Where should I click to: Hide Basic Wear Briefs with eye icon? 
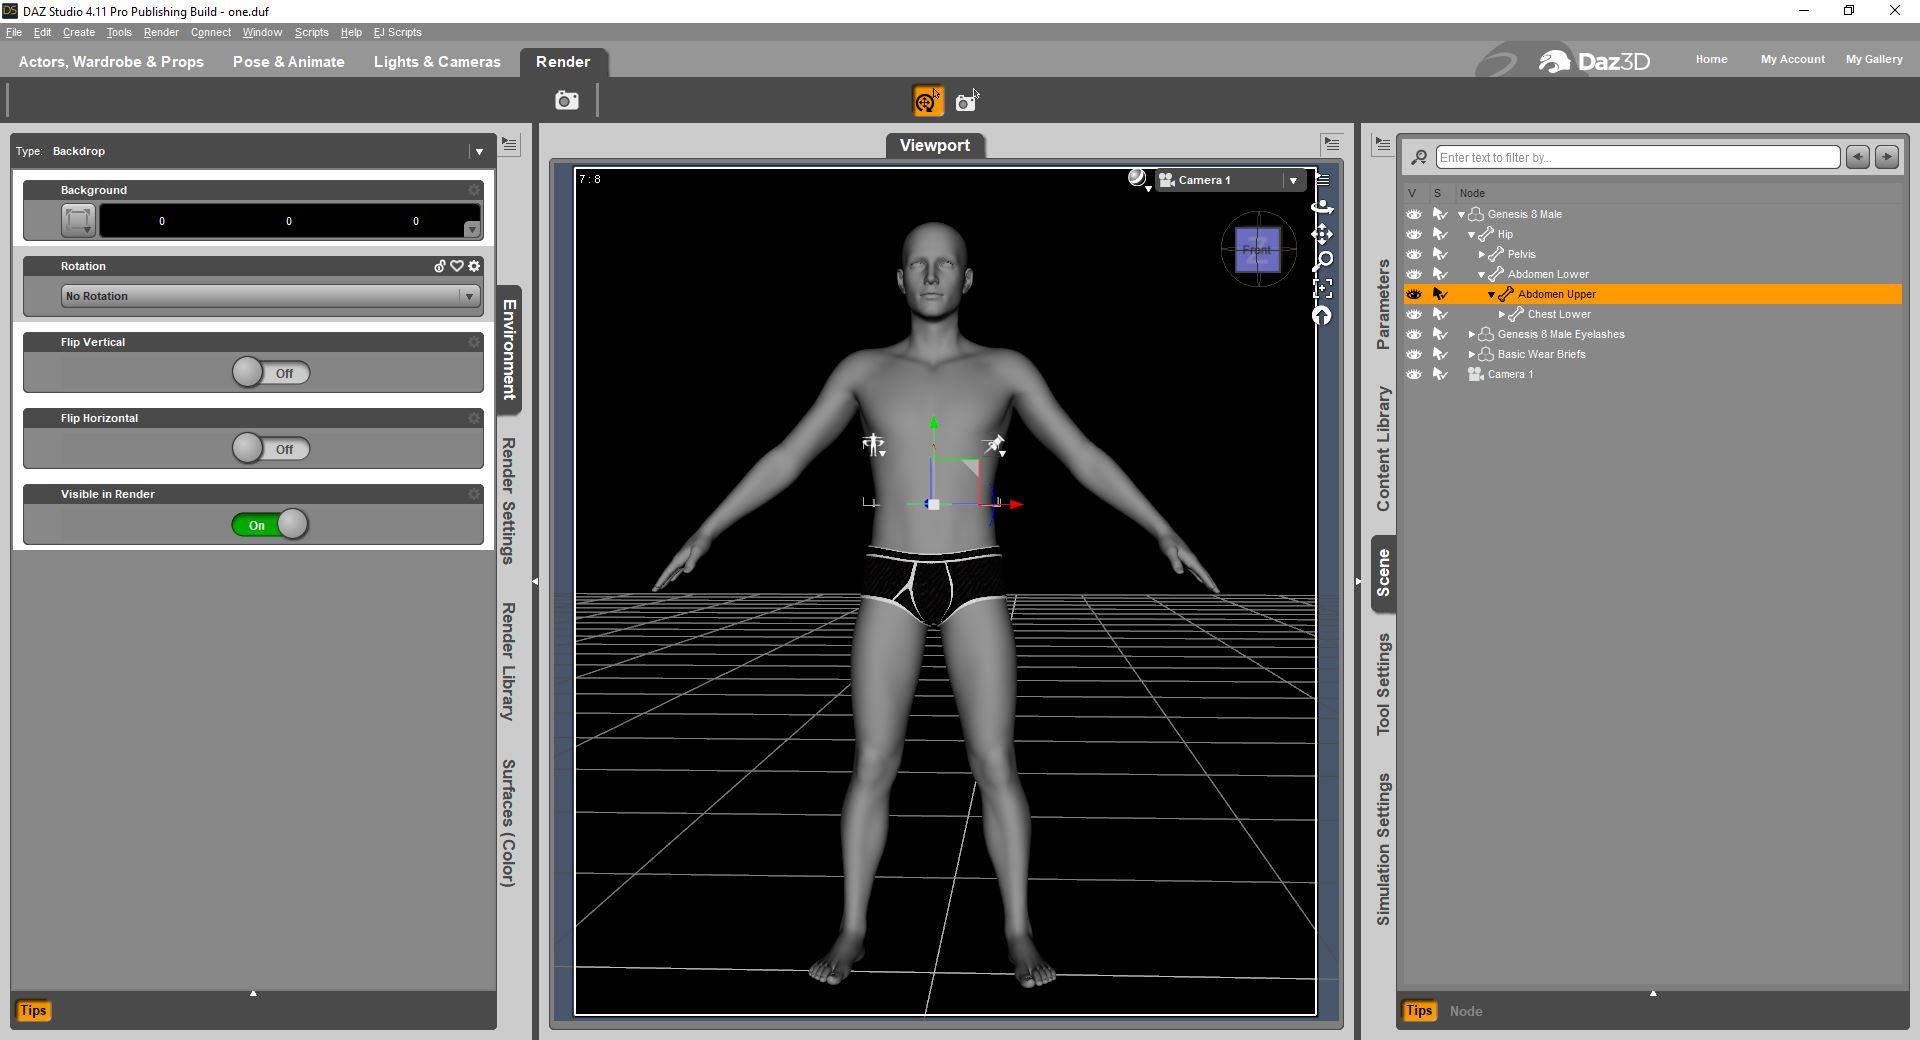point(1413,354)
